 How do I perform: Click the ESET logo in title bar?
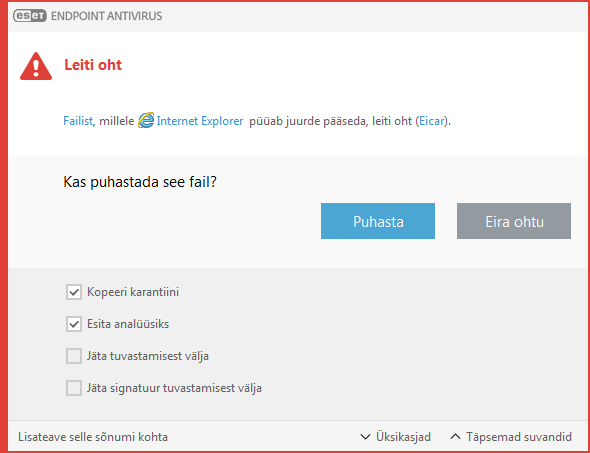(30, 16)
